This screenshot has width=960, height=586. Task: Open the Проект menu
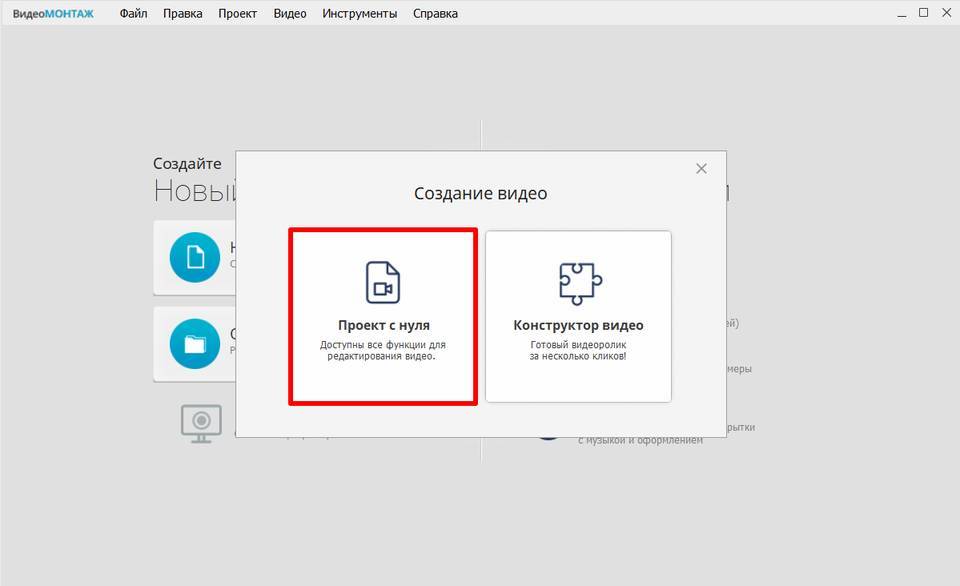click(237, 13)
